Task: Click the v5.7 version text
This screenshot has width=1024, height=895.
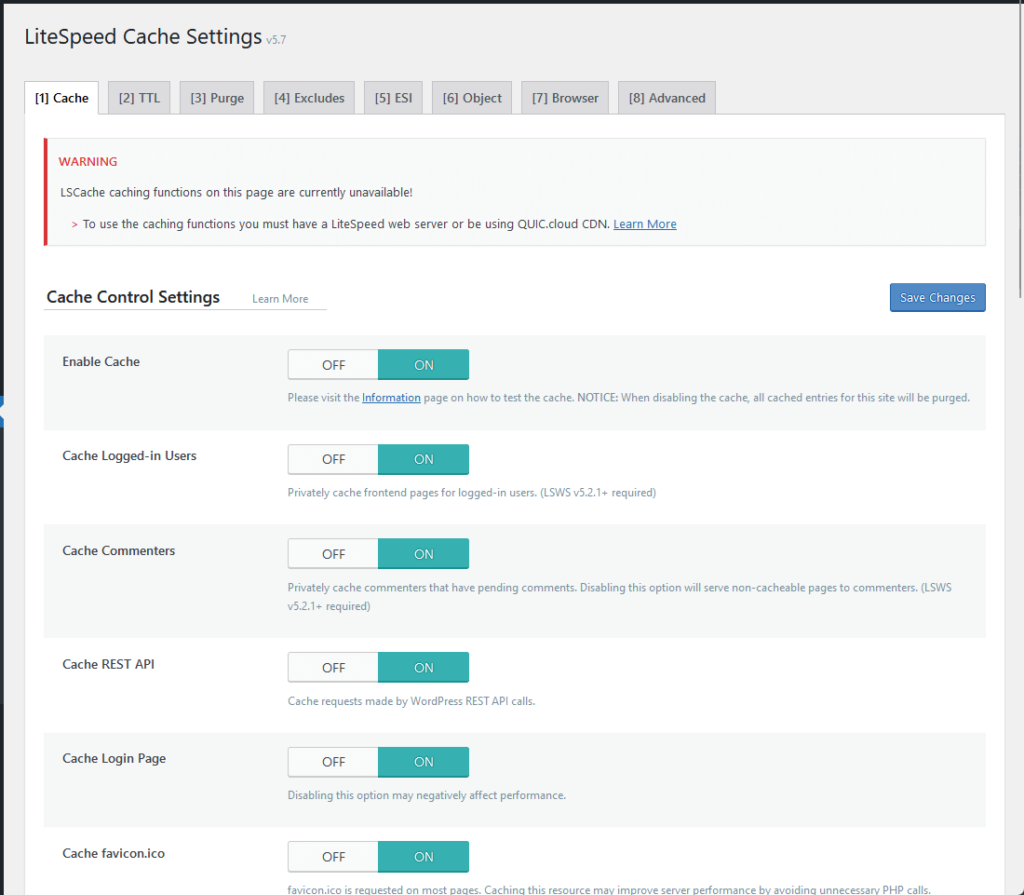Action: (276, 40)
